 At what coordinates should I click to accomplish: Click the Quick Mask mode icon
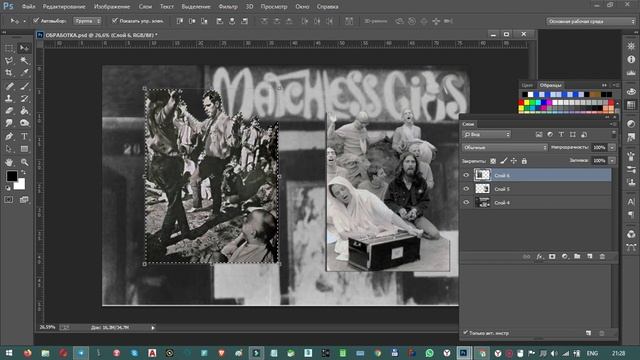pos(9,200)
